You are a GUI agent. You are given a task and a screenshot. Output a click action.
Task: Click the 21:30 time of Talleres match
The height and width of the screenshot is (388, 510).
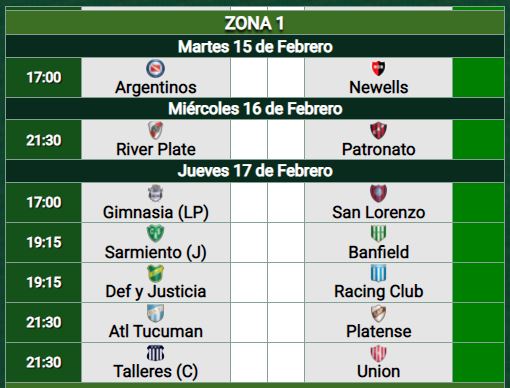click(x=44, y=362)
